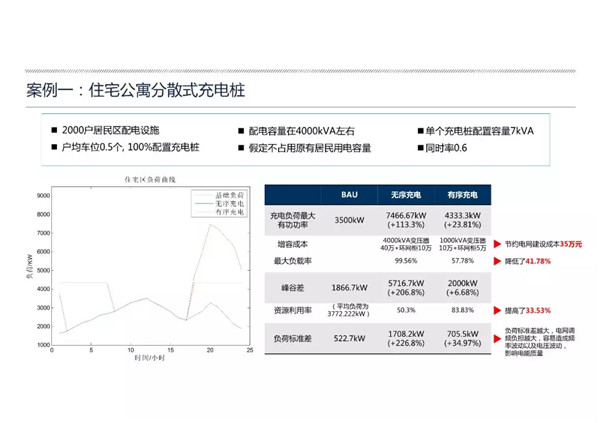This screenshot has width=600, height=423.
Task: Click square bullet before 2000户居民区配电设施
Action: (53, 131)
